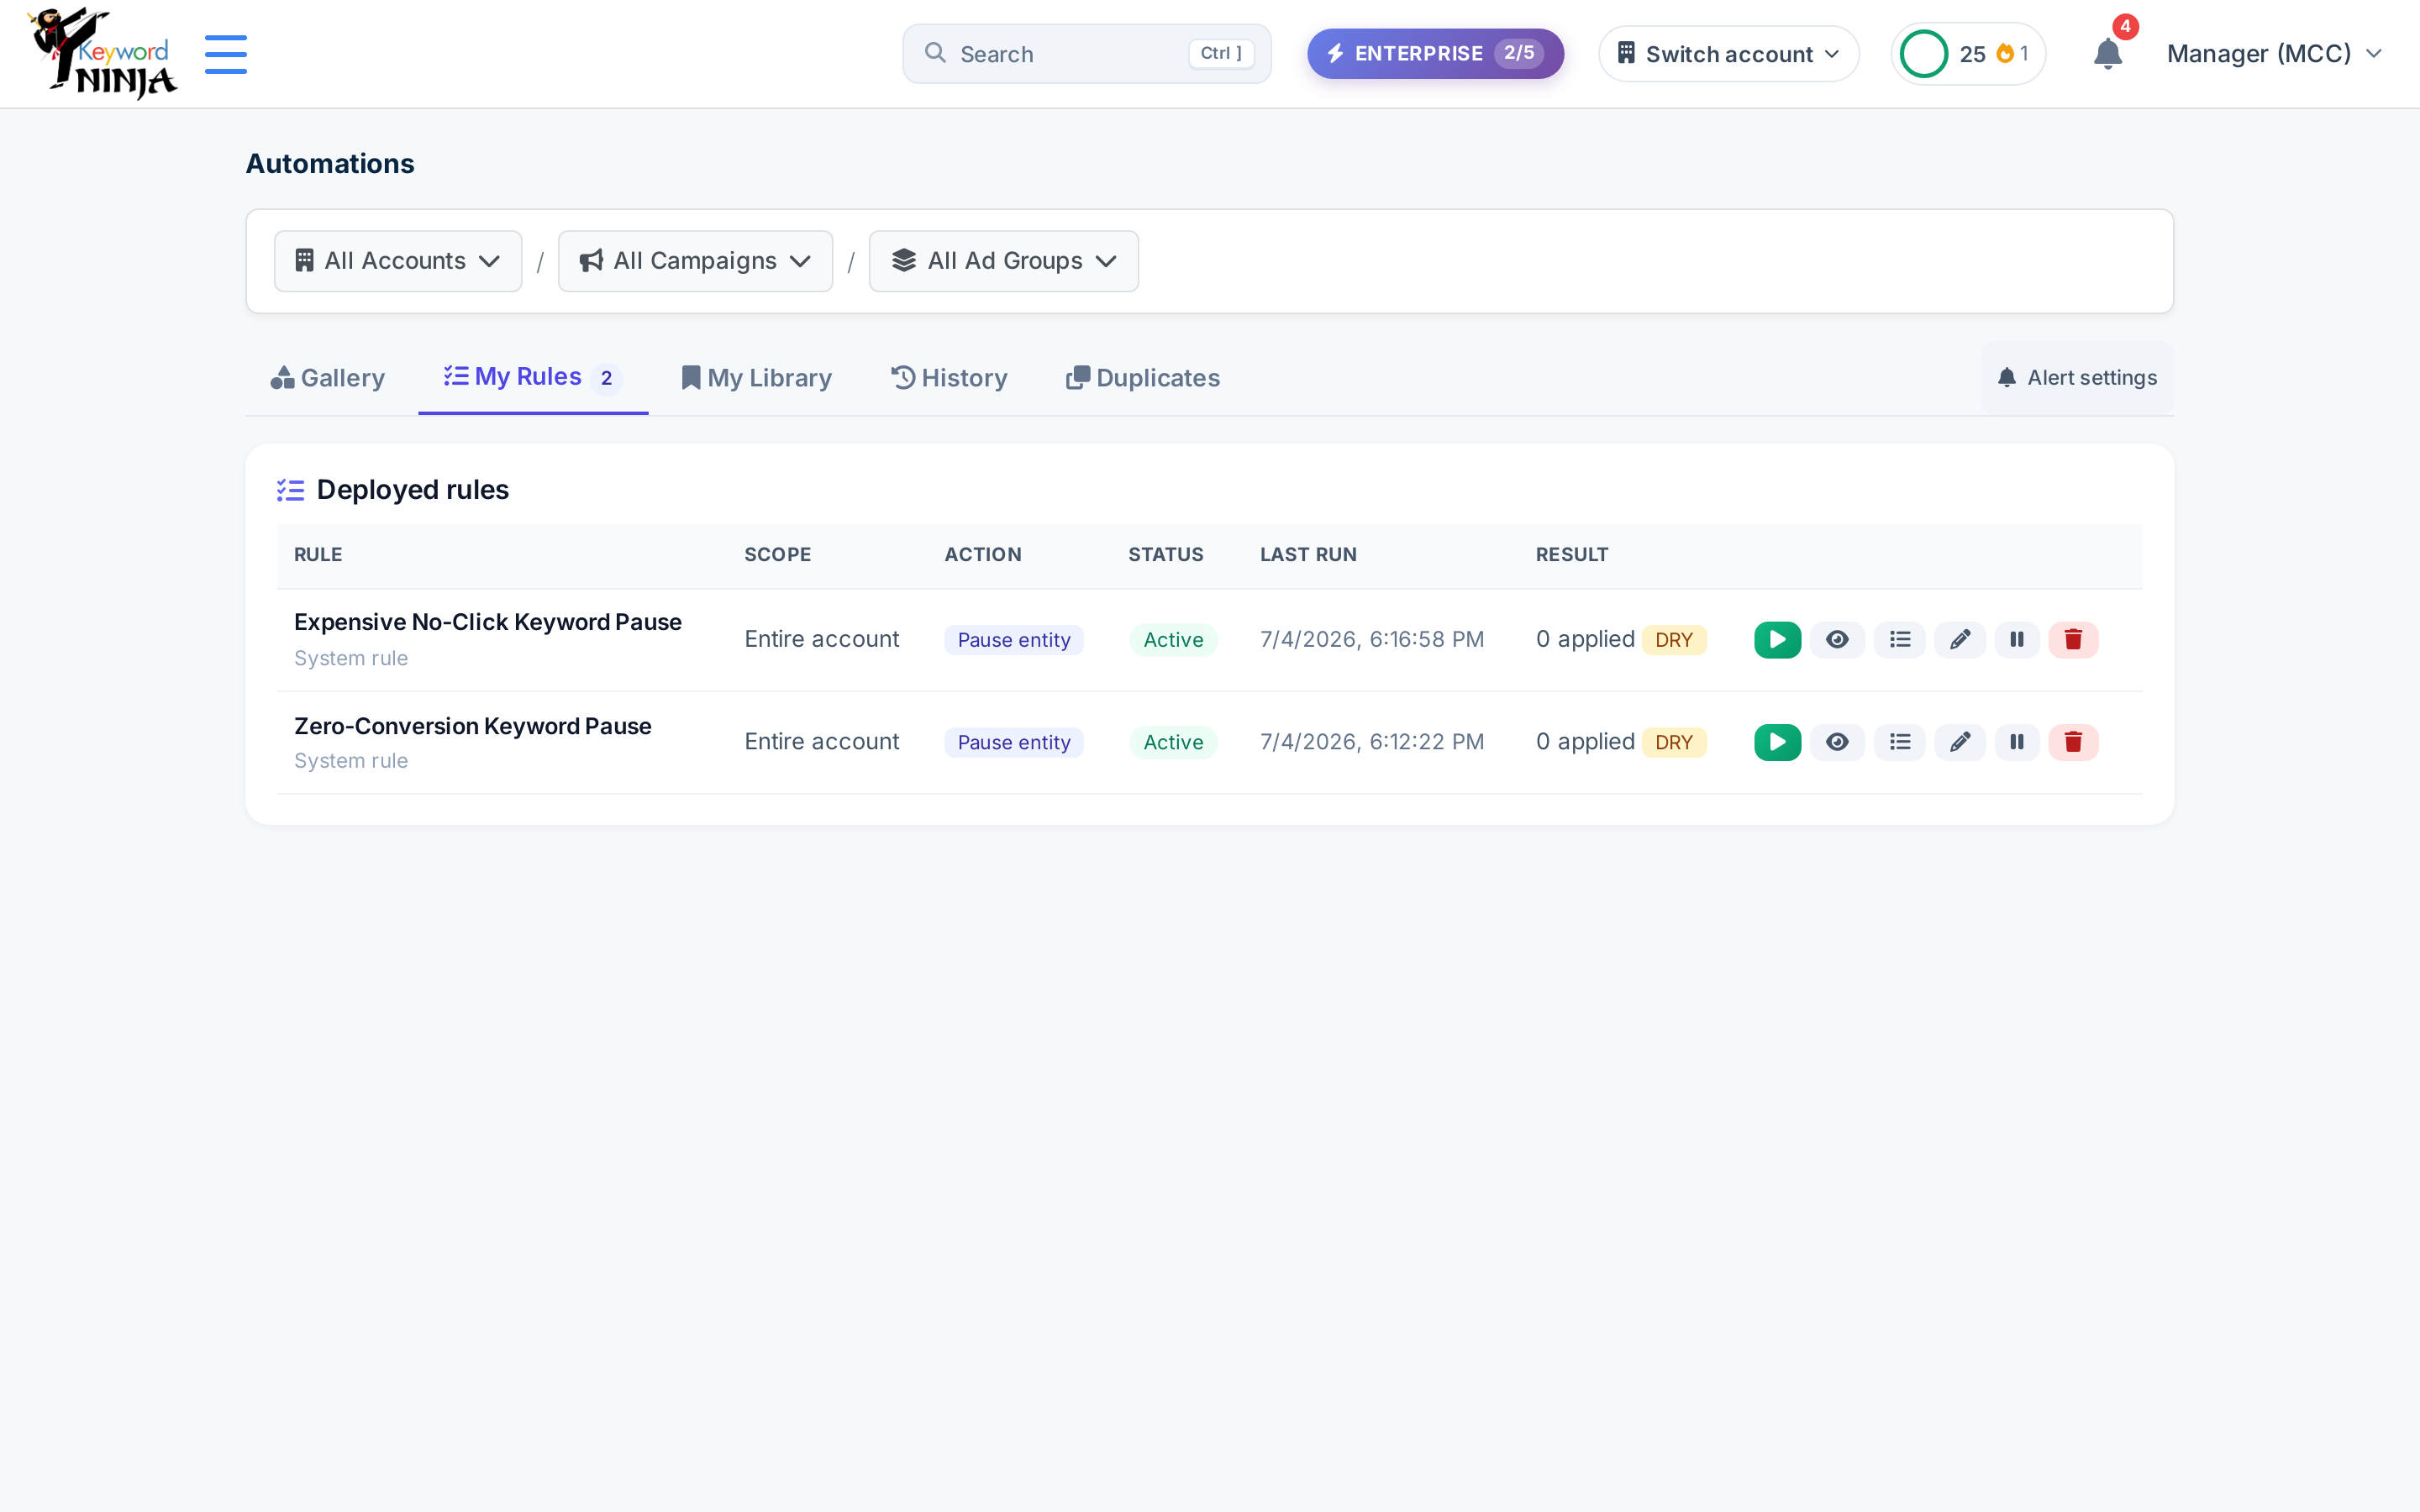Switch to the Gallery tab
Viewport: 2420px width, 1512px height.
[x=327, y=378]
